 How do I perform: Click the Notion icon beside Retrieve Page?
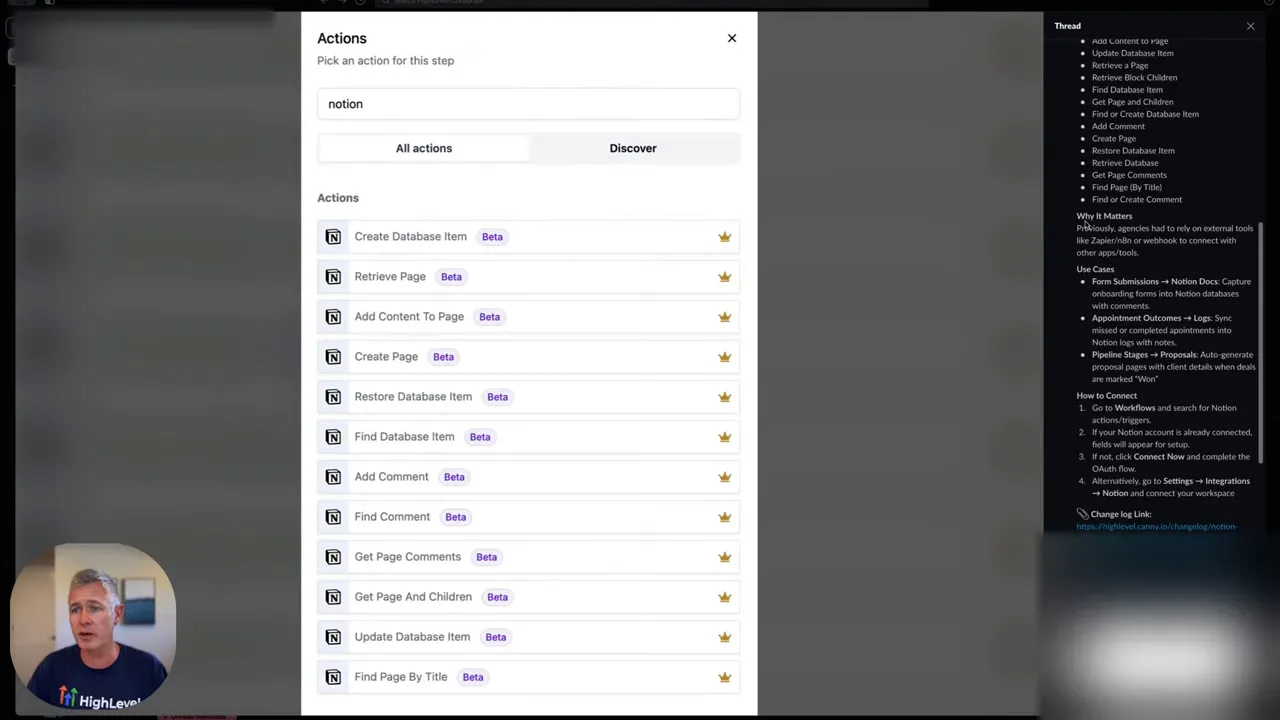pyautogui.click(x=333, y=276)
